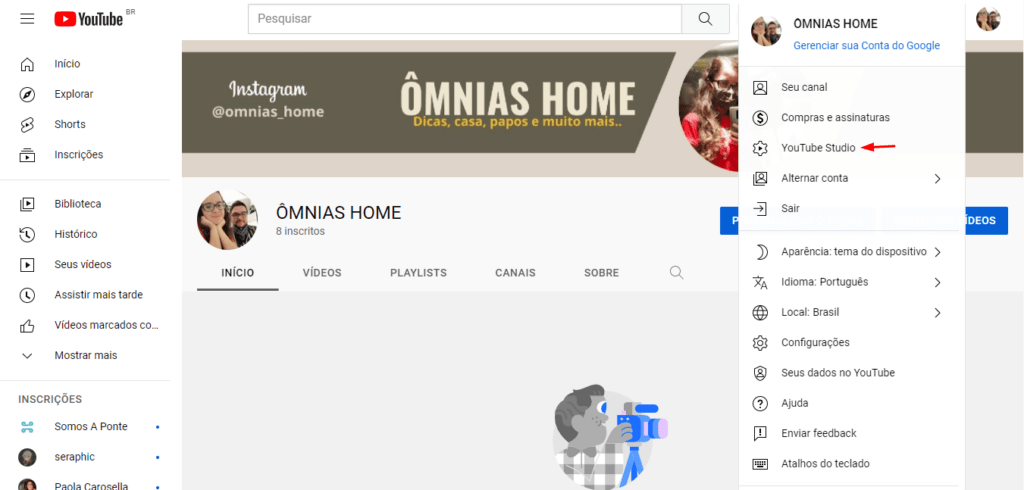Click the YouTube logo
Viewport: 1024px width, 490px height.
pos(89,19)
